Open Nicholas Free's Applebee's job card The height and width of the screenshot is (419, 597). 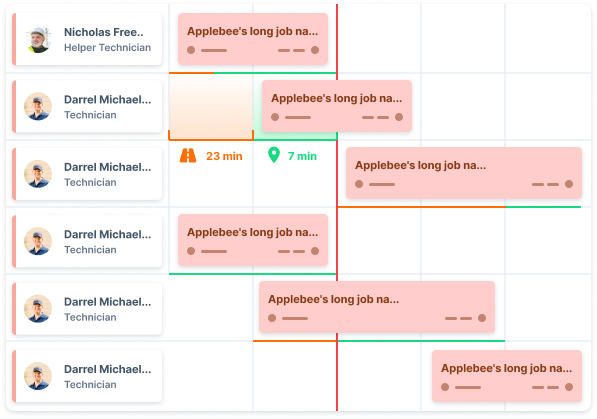coord(253,39)
